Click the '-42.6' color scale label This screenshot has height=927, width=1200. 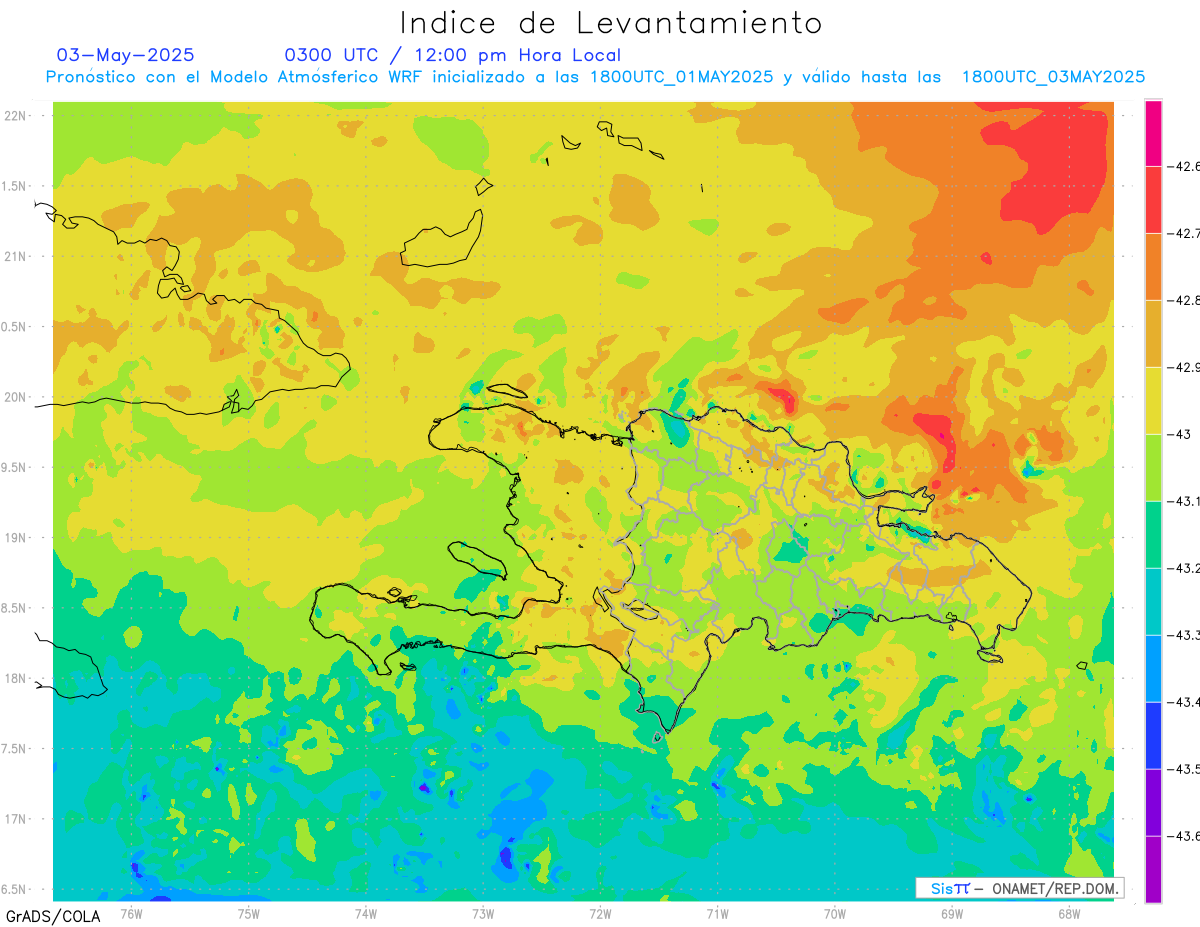tap(1184, 166)
